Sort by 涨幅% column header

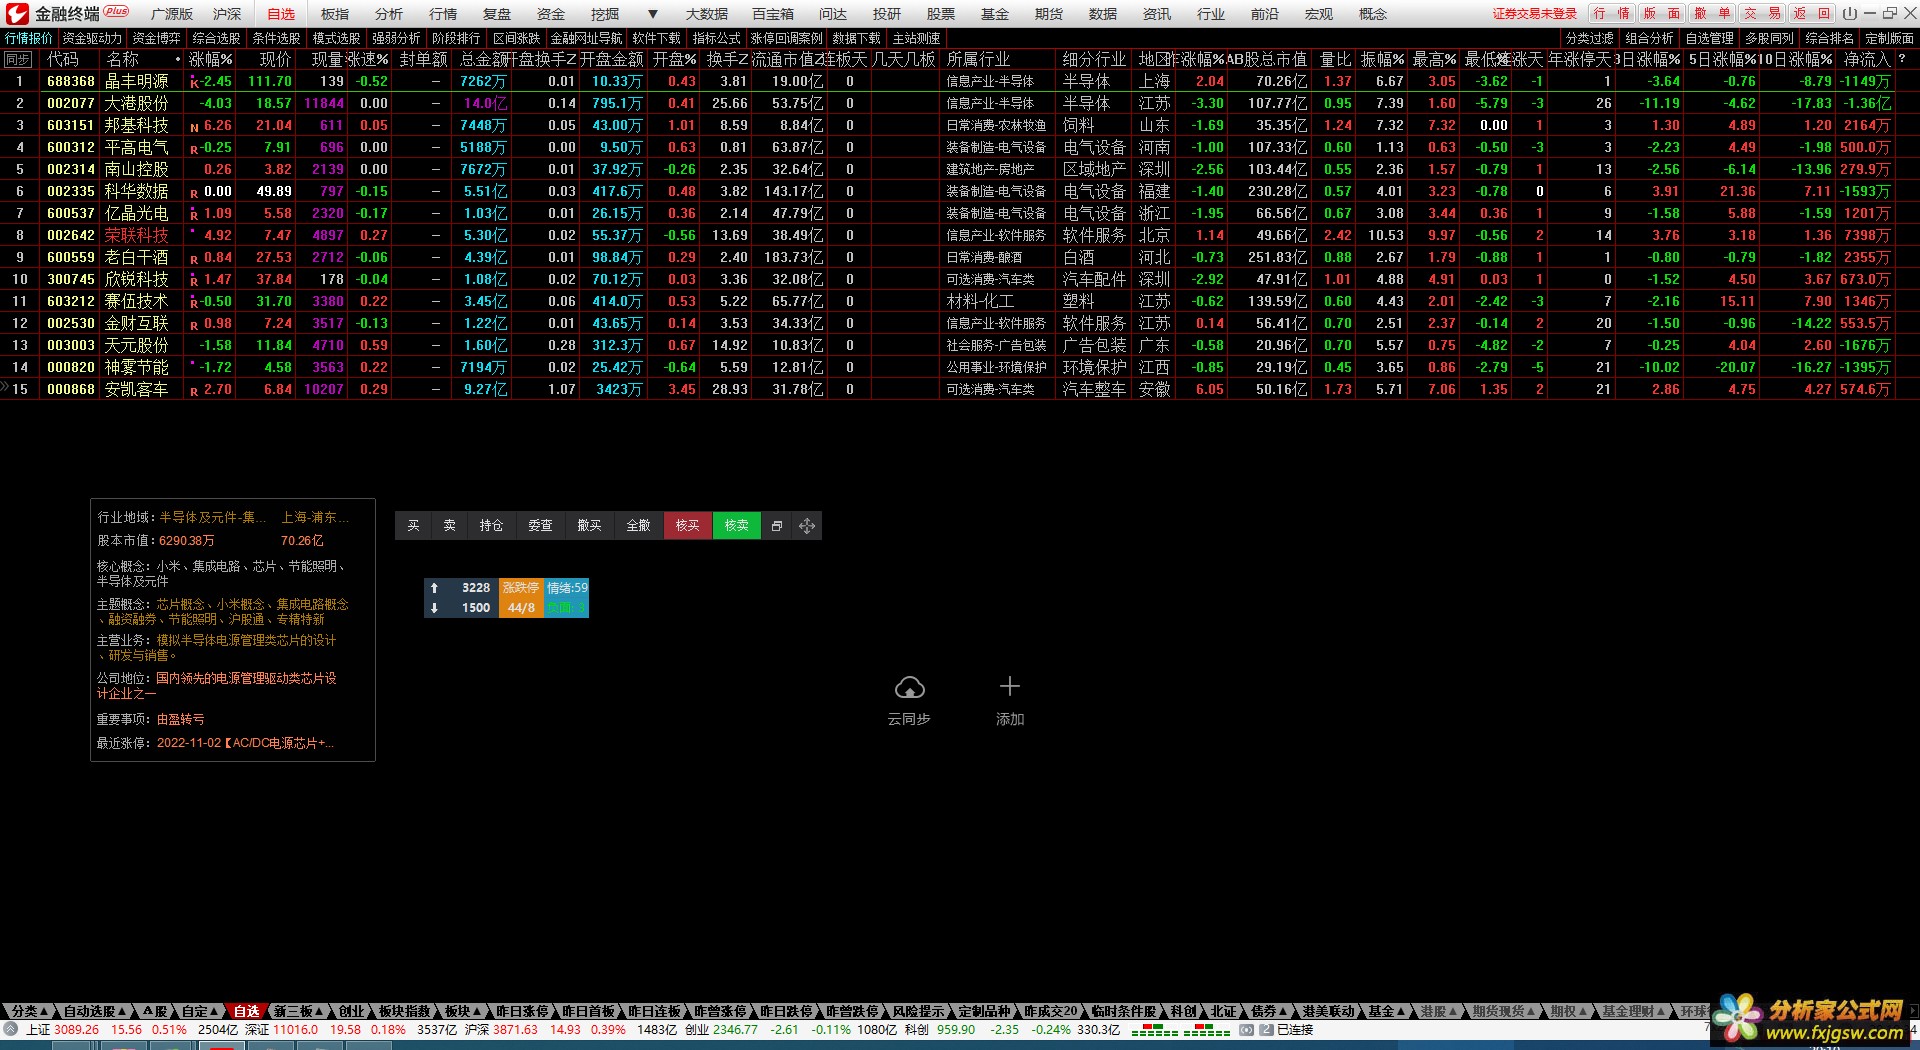point(210,59)
